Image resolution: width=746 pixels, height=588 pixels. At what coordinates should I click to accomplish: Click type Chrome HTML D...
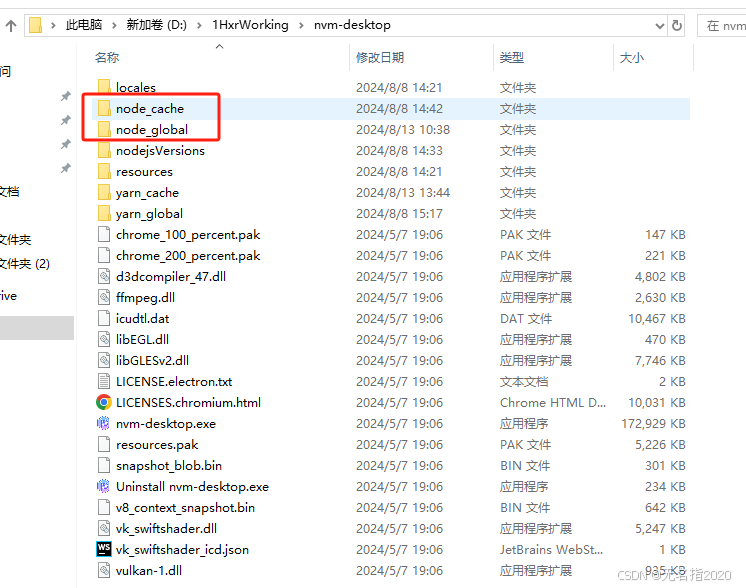[552, 402]
